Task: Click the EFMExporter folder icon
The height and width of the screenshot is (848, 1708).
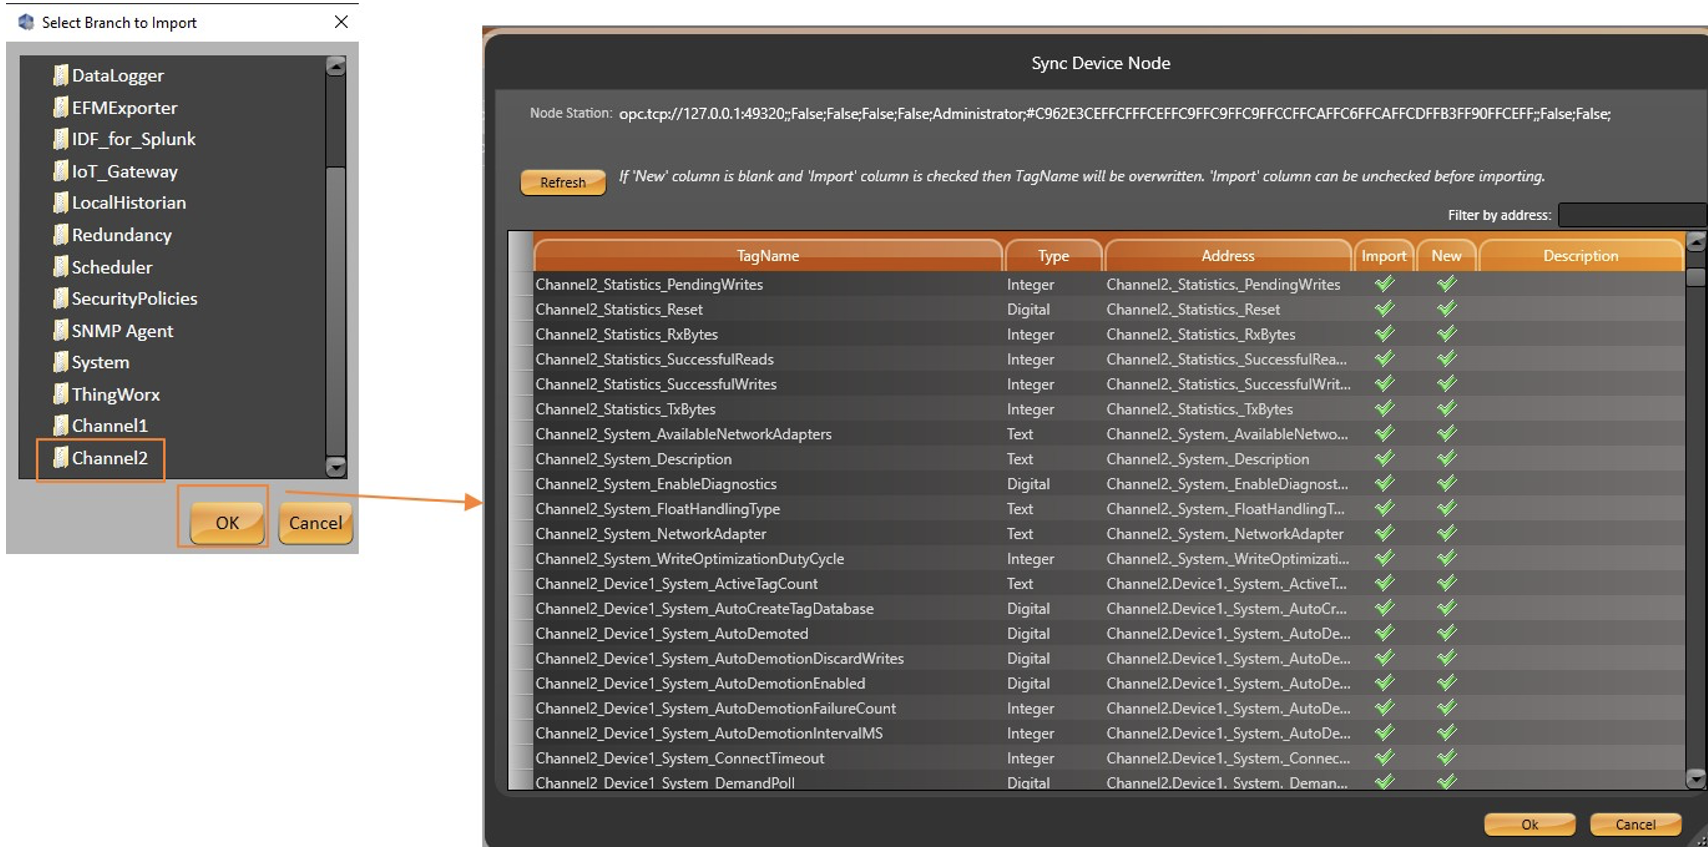Action: tap(61, 107)
